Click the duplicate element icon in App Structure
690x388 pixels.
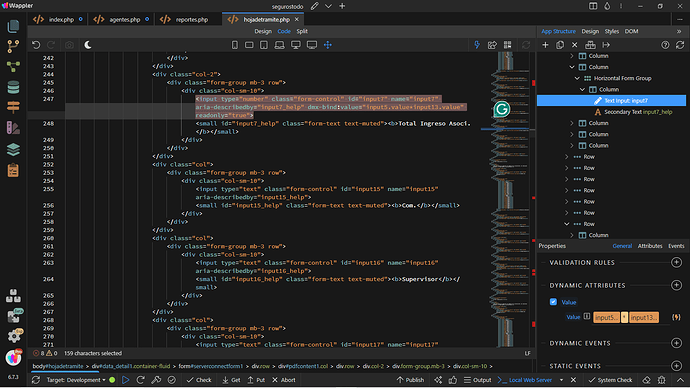[x=560, y=45]
